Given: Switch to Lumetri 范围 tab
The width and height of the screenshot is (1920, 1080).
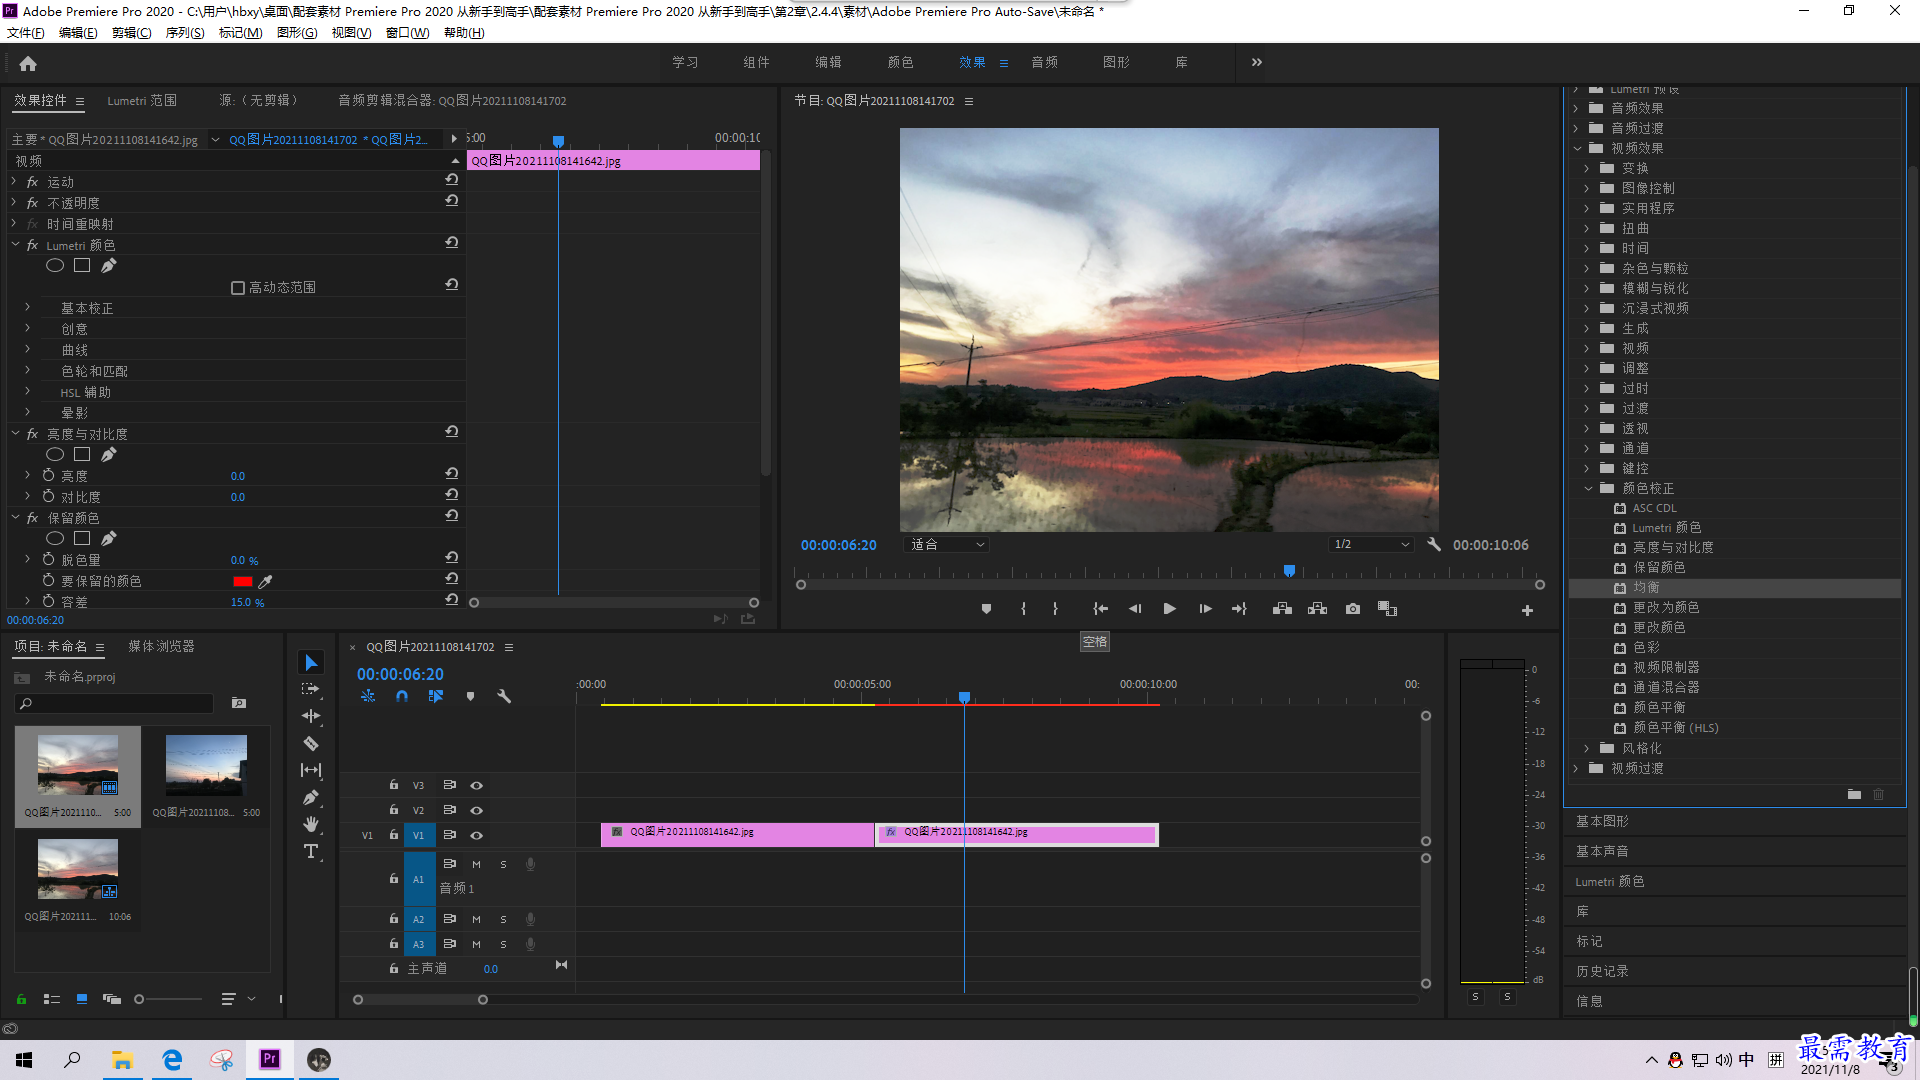Looking at the screenshot, I should 142,100.
